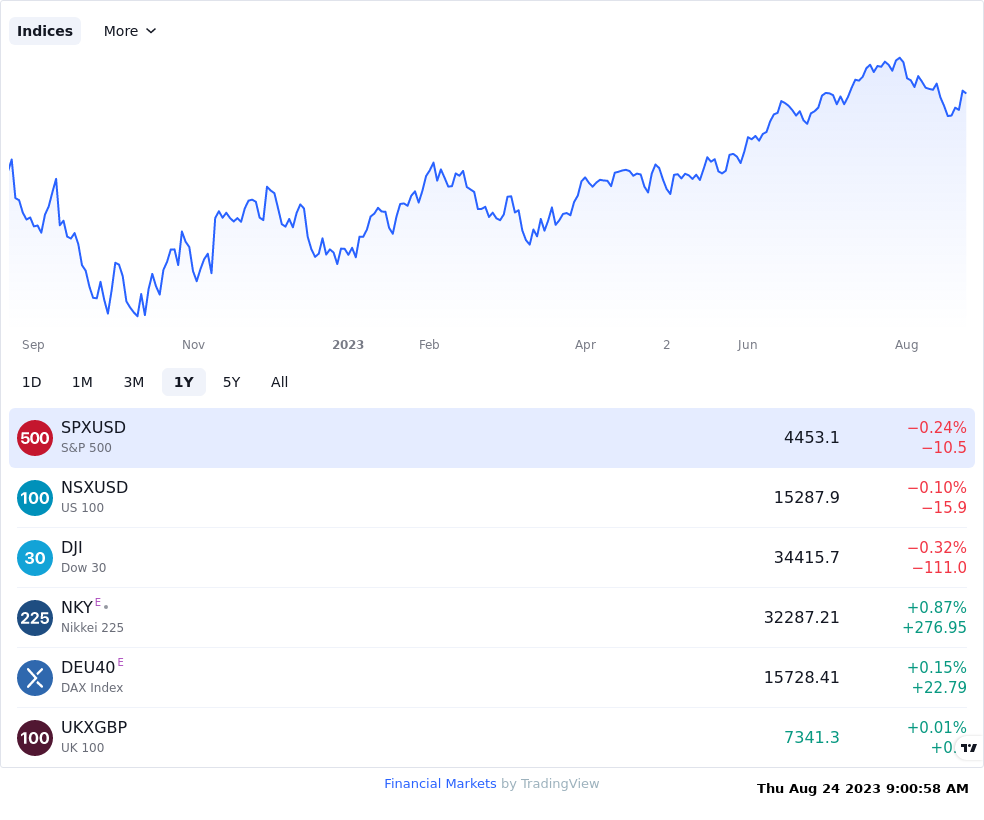Click the S&P 500 red logo icon
The width and height of the screenshot is (984, 820).
point(35,438)
